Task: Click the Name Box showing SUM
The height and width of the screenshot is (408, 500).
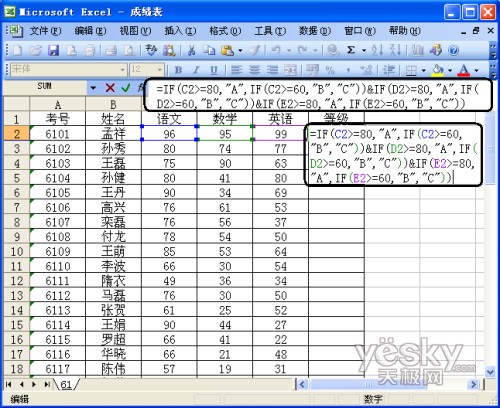Action: point(45,86)
